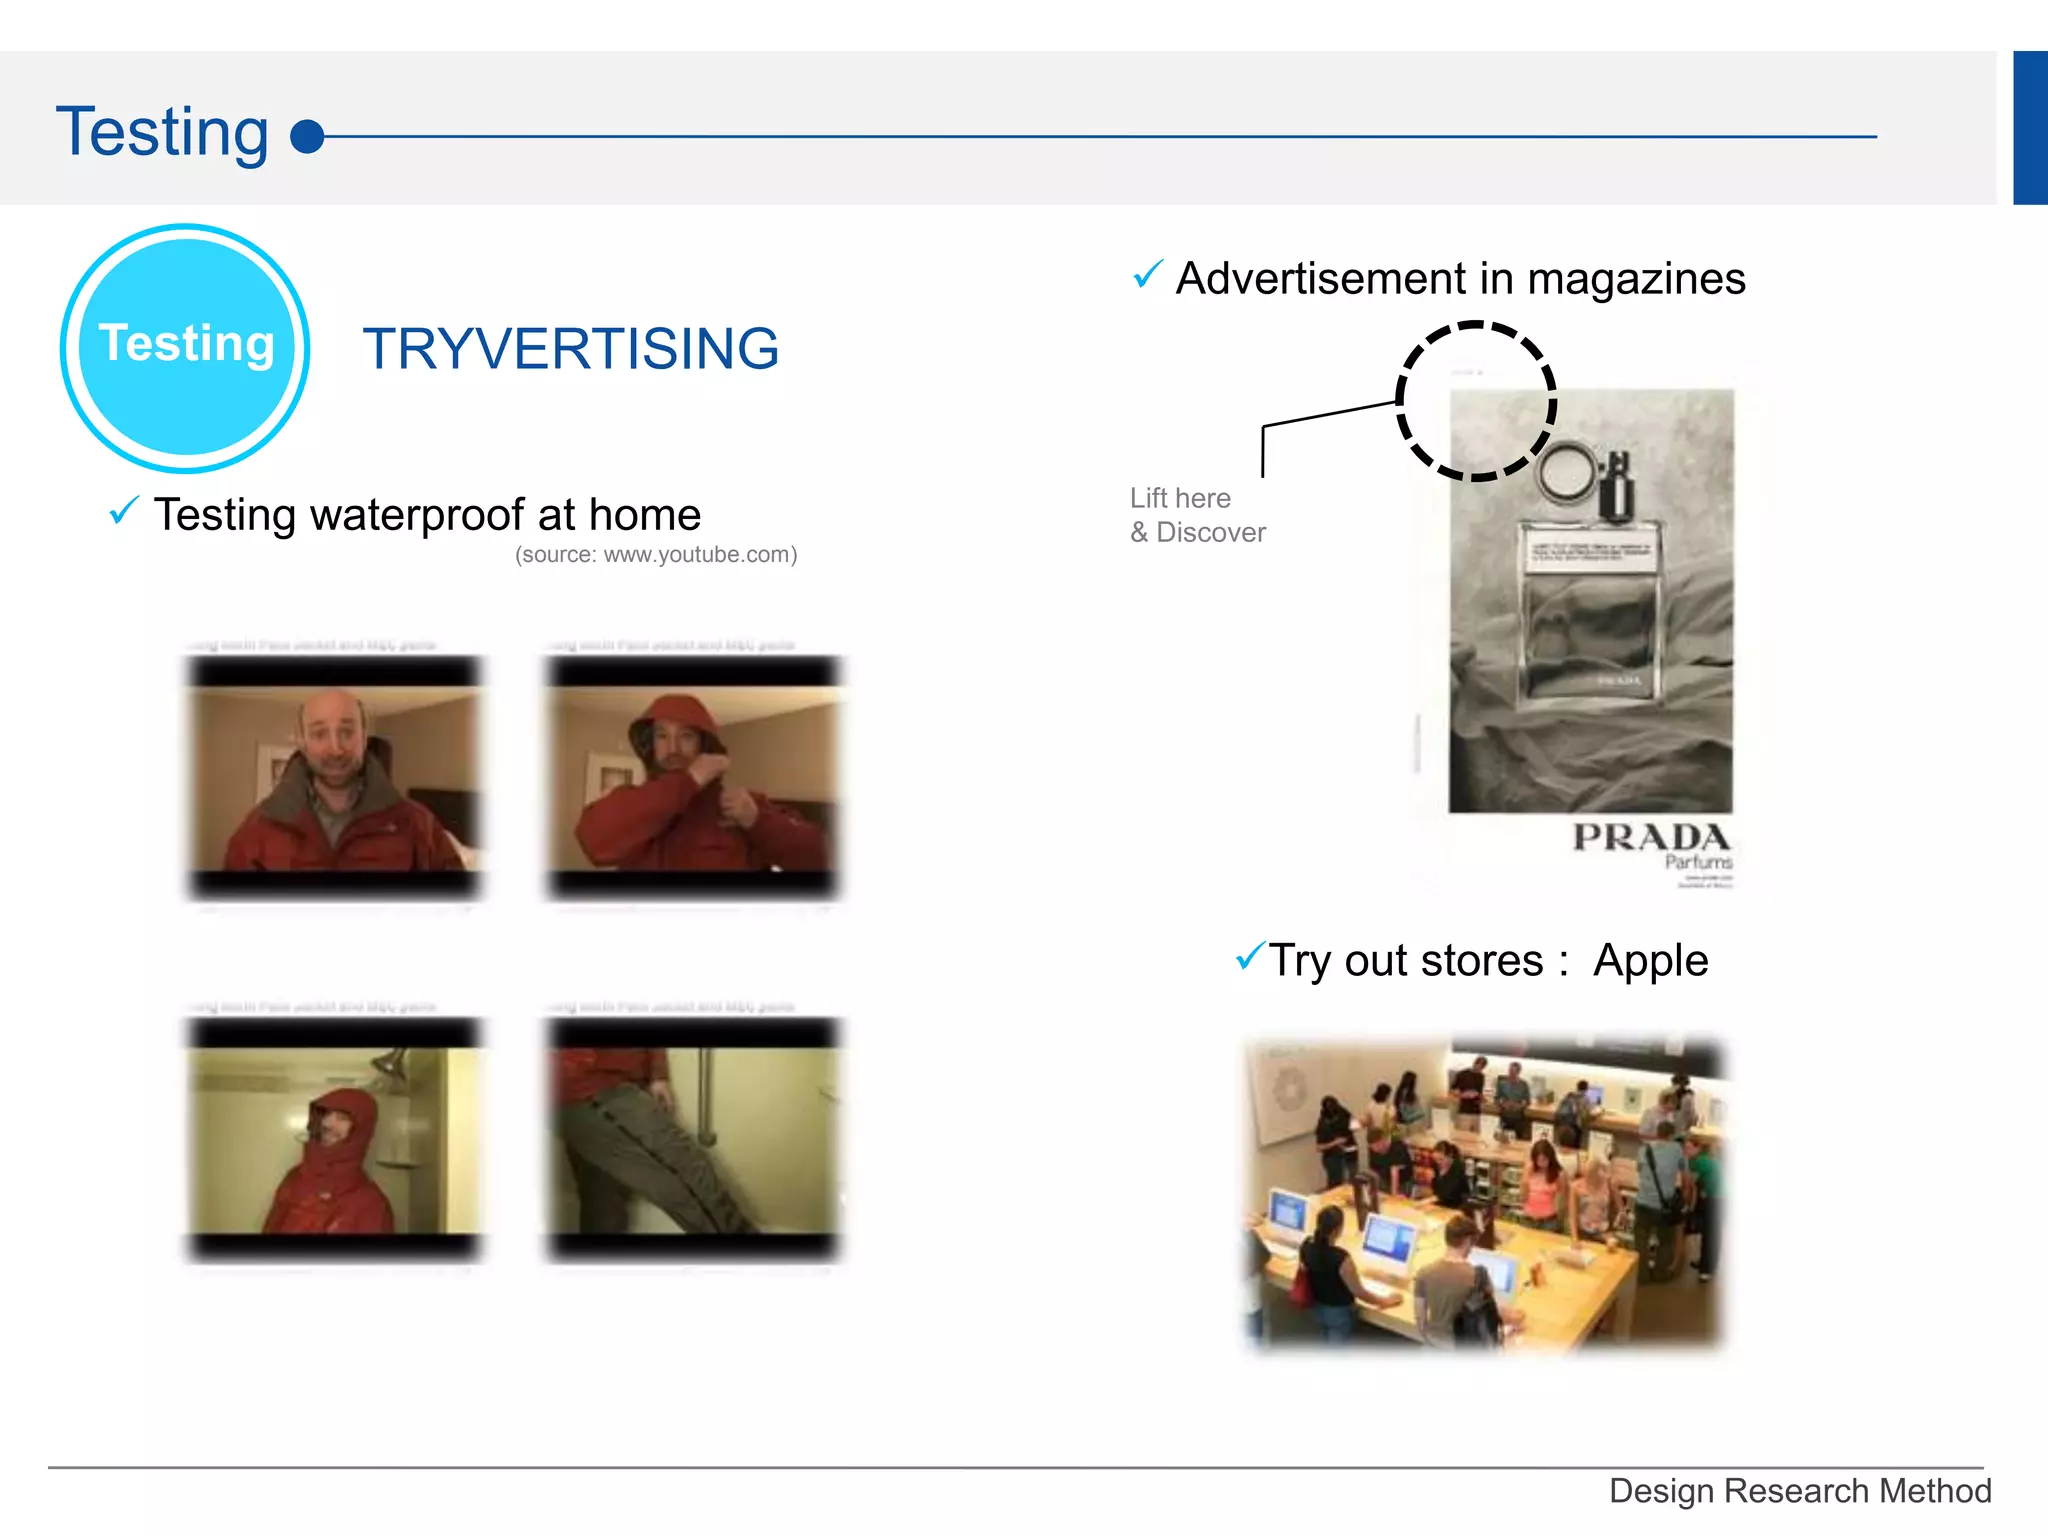Open the bald man red jacket thumbnail
The image size is (2048, 1536).
334,777
